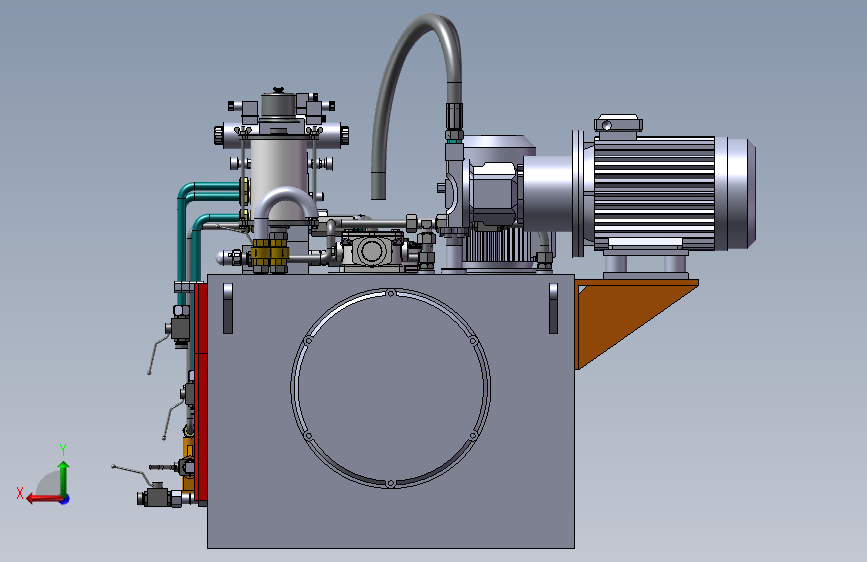Select the circular access cover on the tank
The width and height of the screenshot is (867, 562).
pyautogui.click(x=390, y=388)
